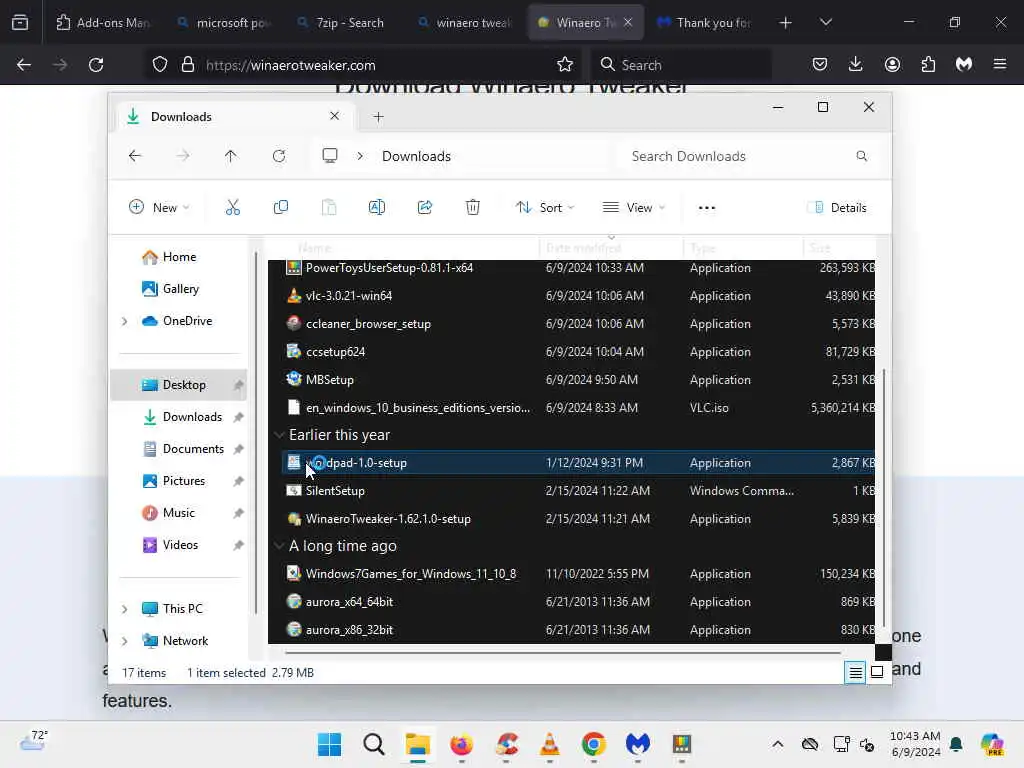Open Windows Start menu on taskbar
Screen dimensions: 1024x768
pos(329,744)
